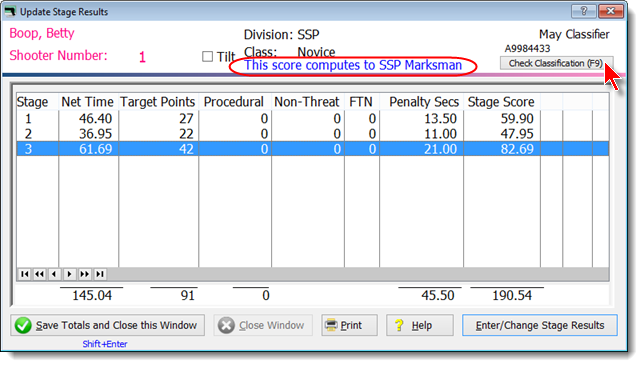Click total target points 91
643x367 pixels.
coord(187,295)
